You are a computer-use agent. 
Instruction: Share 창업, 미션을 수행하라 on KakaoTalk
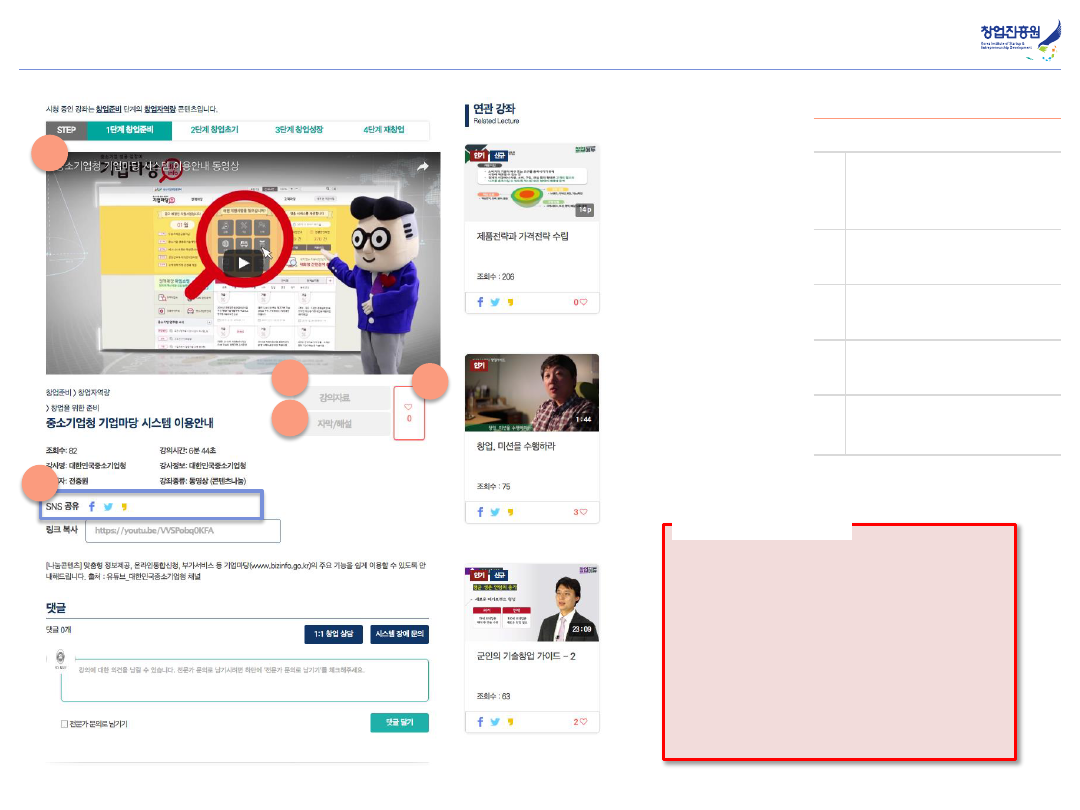tap(510, 512)
